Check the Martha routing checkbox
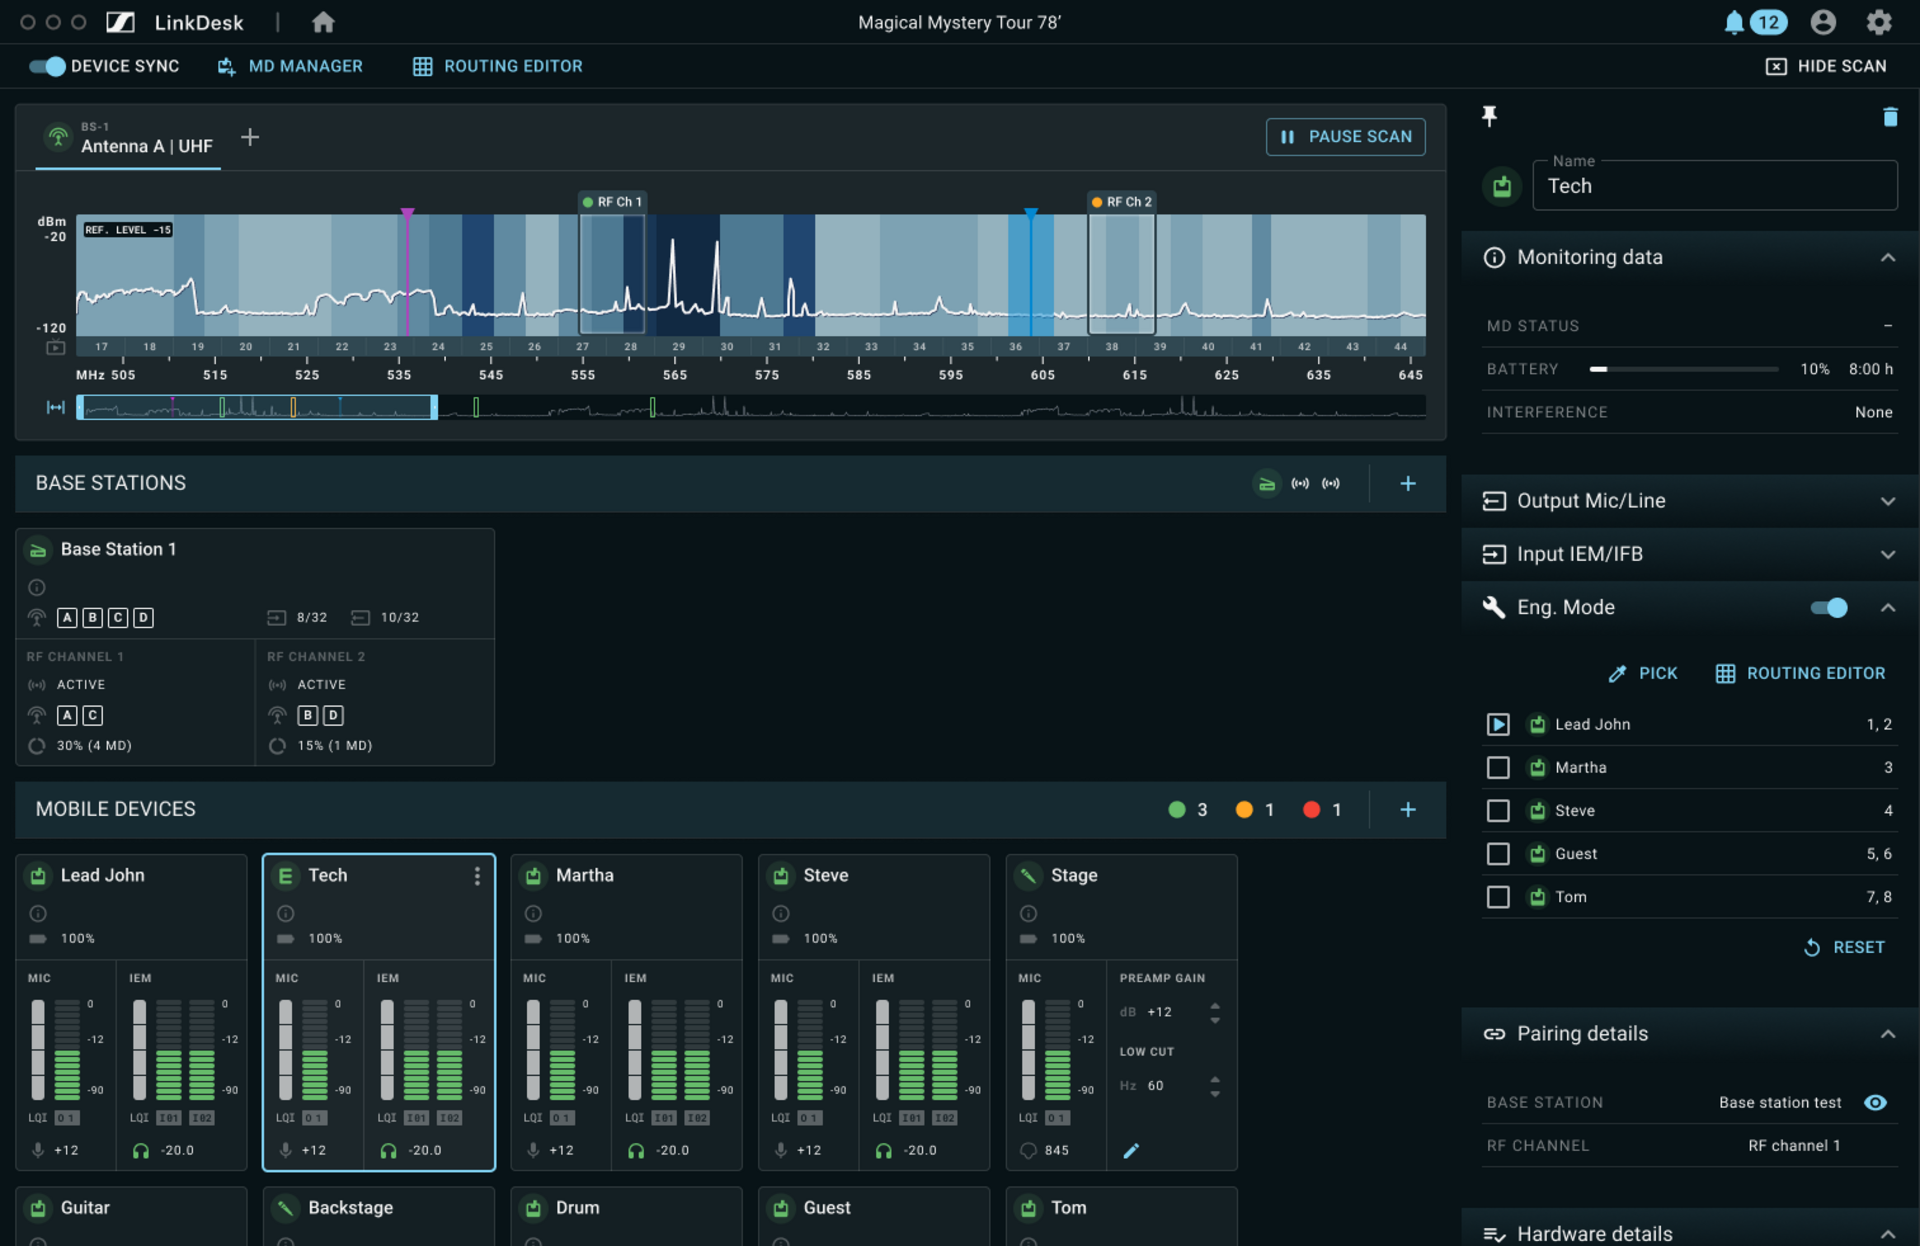Screen dimensions: 1920x1246 point(1497,767)
